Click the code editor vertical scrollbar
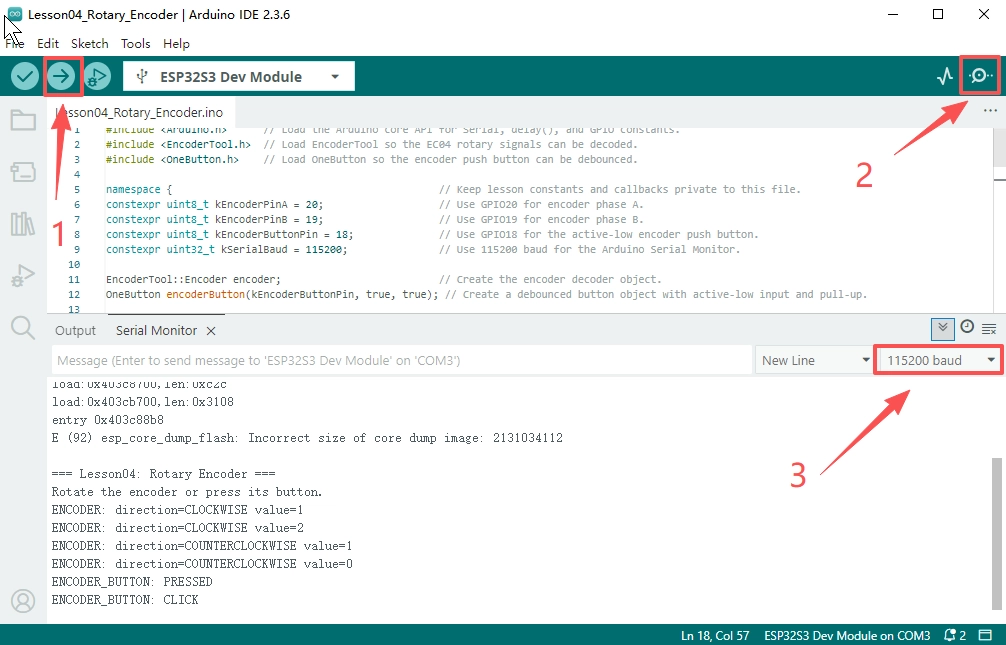The width and height of the screenshot is (1006, 645). [x=999, y=148]
